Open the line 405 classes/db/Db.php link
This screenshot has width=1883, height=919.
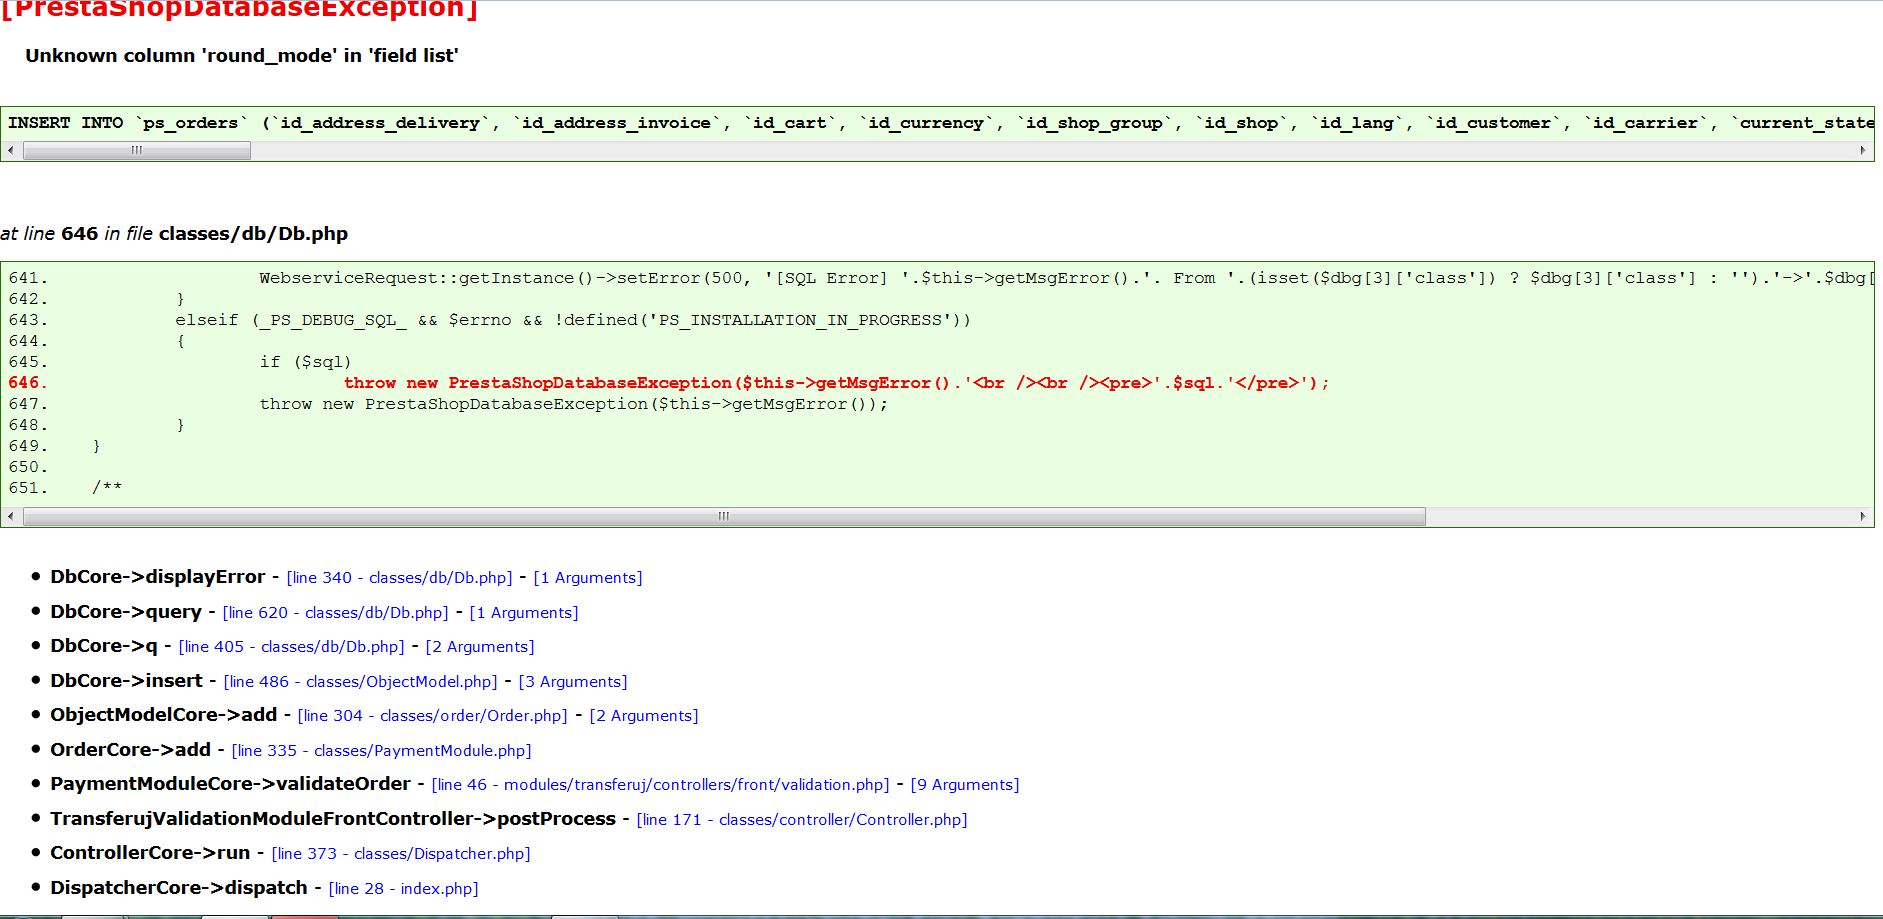pyautogui.click(x=291, y=647)
